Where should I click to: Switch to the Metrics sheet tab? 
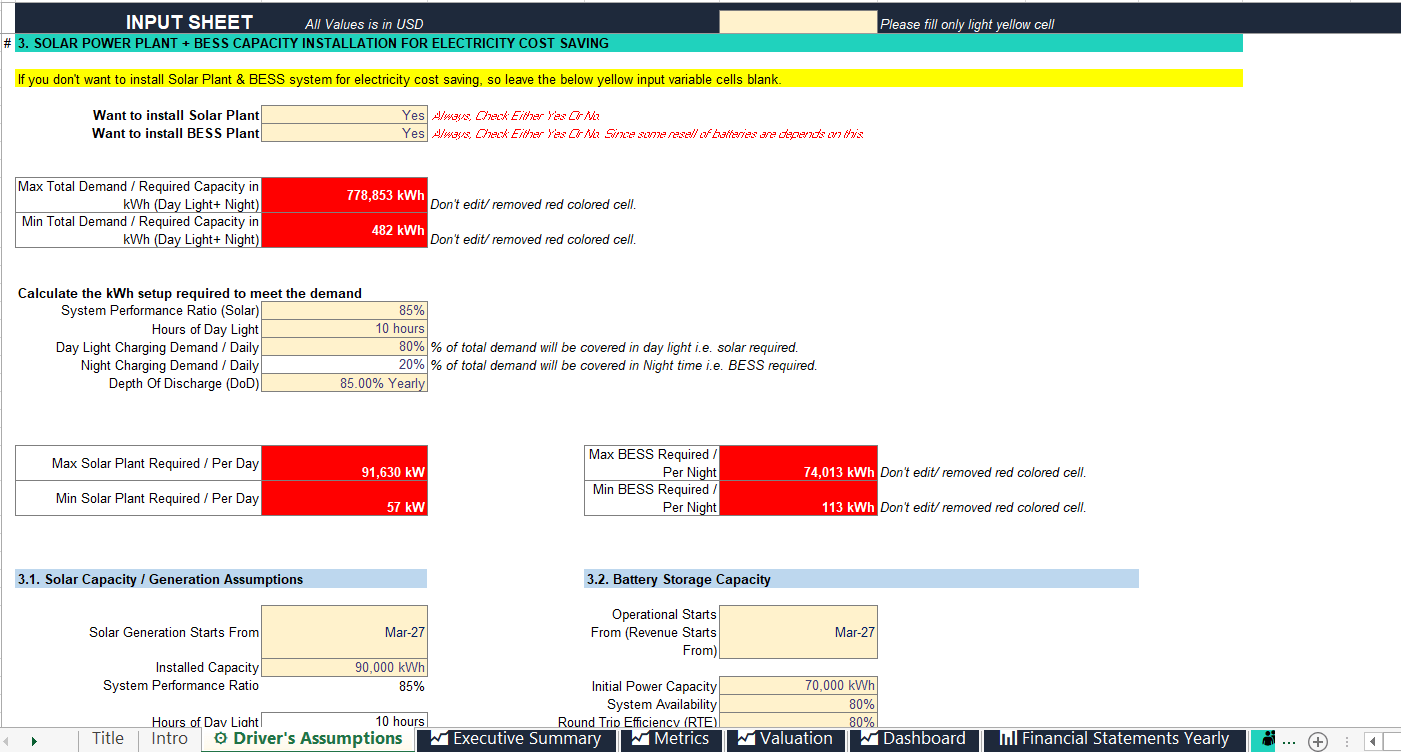click(x=669, y=739)
